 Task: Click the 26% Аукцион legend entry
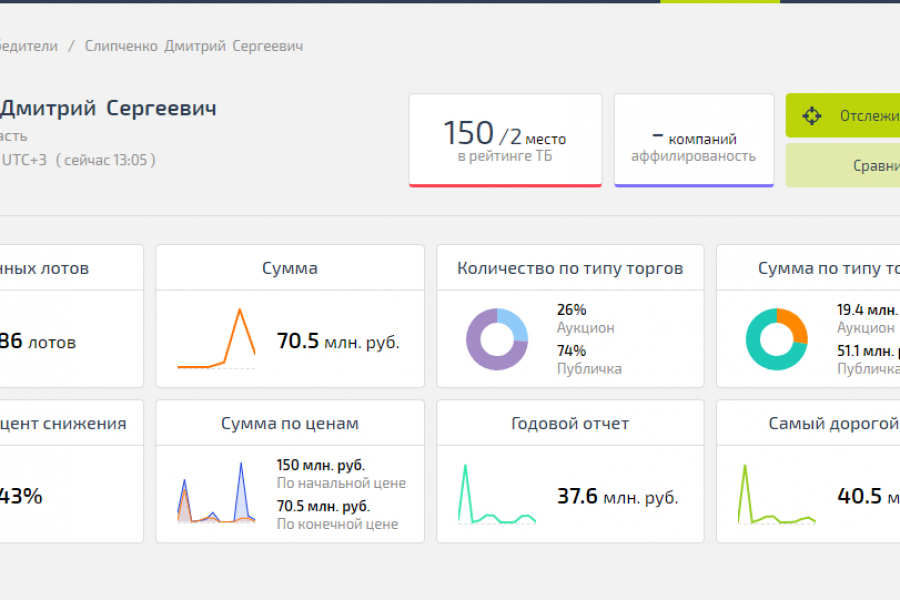tap(585, 319)
